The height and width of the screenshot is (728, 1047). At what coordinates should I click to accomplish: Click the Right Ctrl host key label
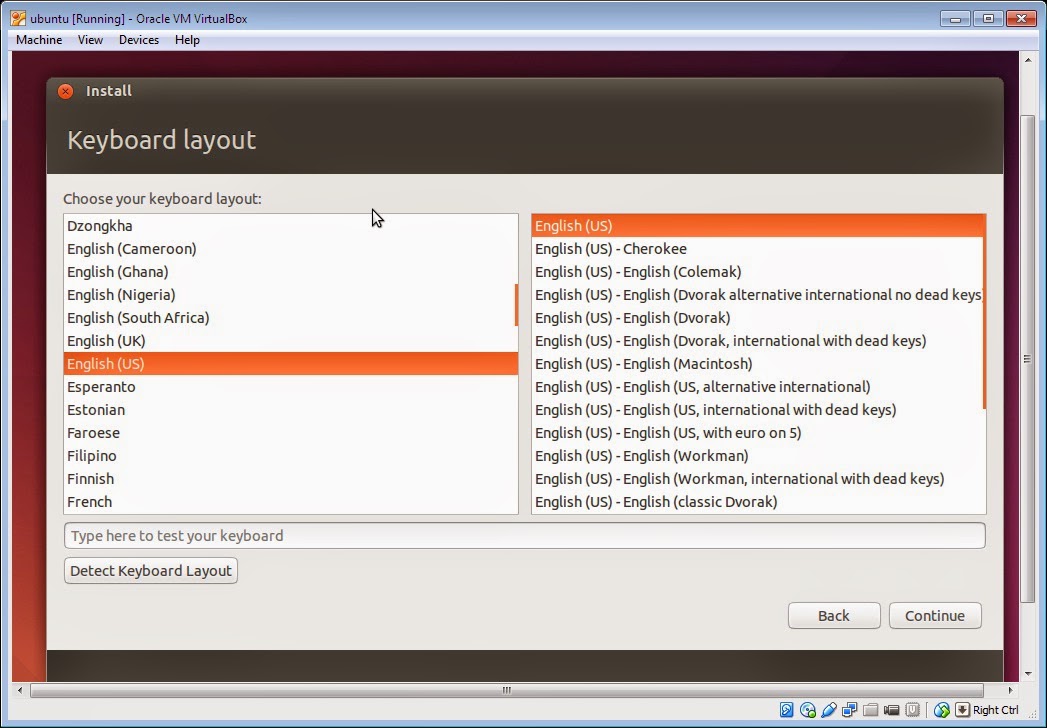(996, 710)
